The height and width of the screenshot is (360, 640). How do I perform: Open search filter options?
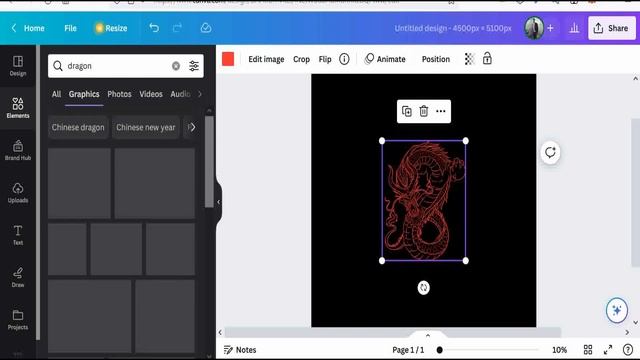[x=194, y=66]
